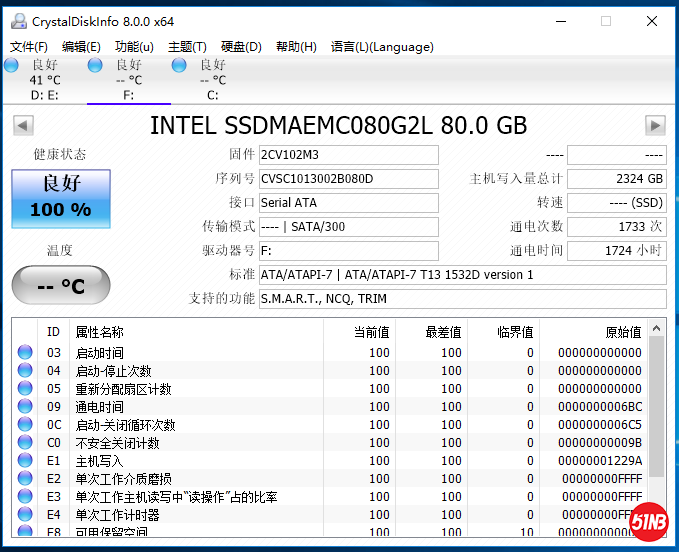Click status orb for attribute 09 通电时间
This screenshot has width=679, height=552.
(25, 407)
